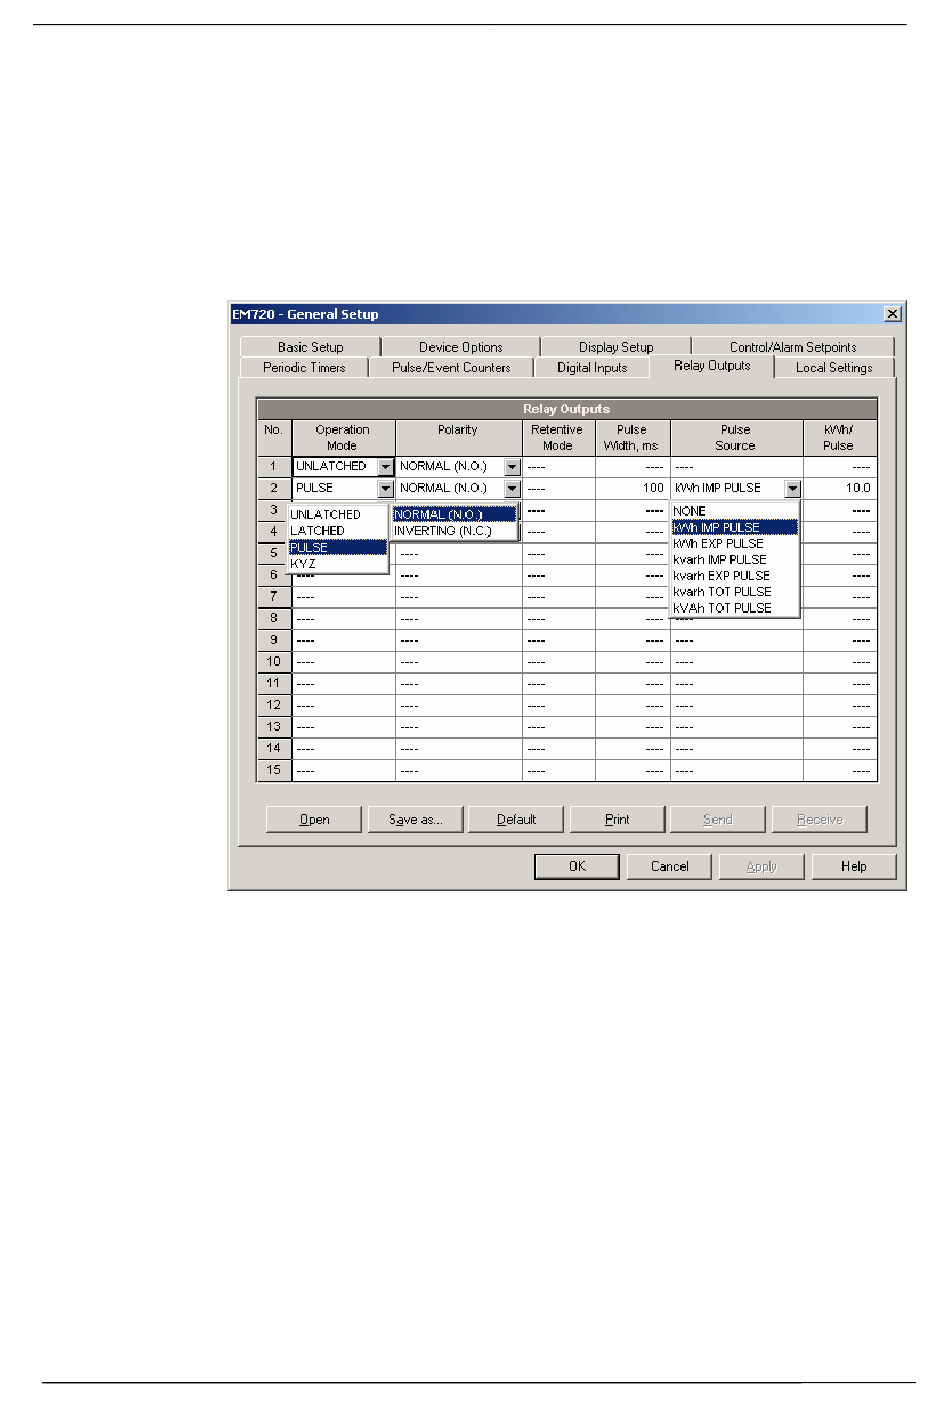Click the Relay Outputs table title bar
This screenshot has width=950, height=1420.
(567, 409)
